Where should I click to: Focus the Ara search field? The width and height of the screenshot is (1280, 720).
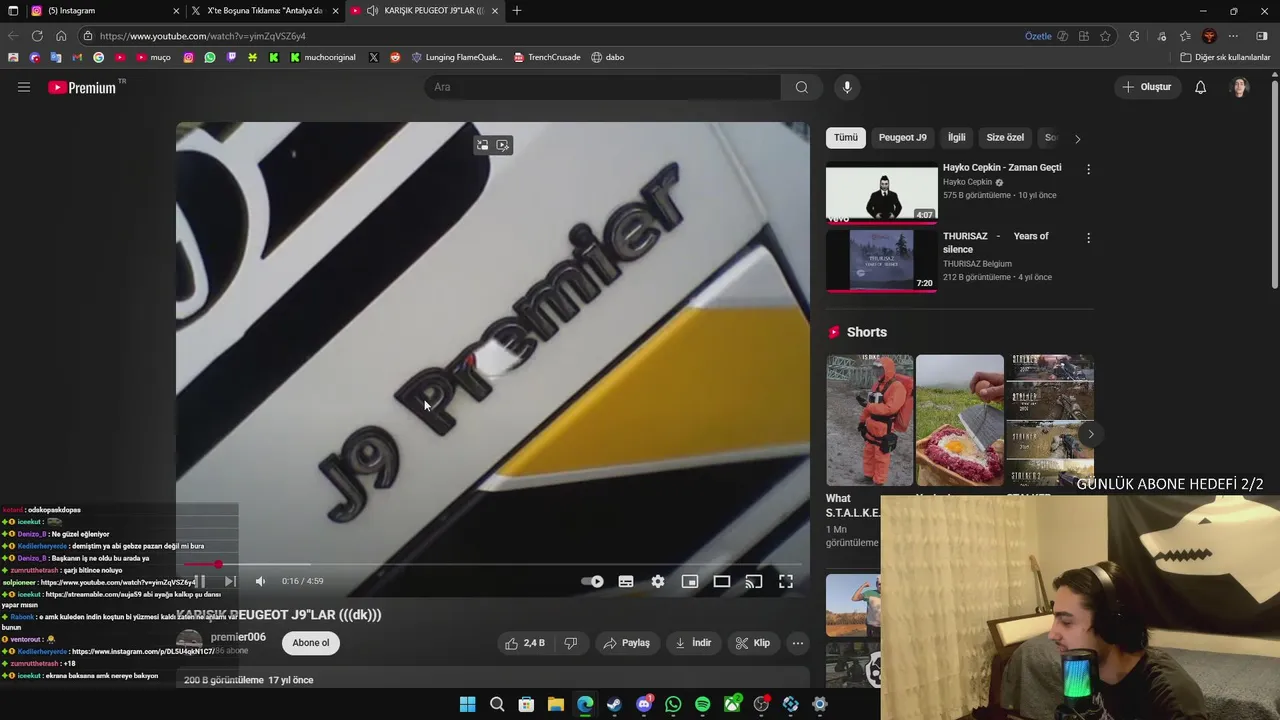603,87
